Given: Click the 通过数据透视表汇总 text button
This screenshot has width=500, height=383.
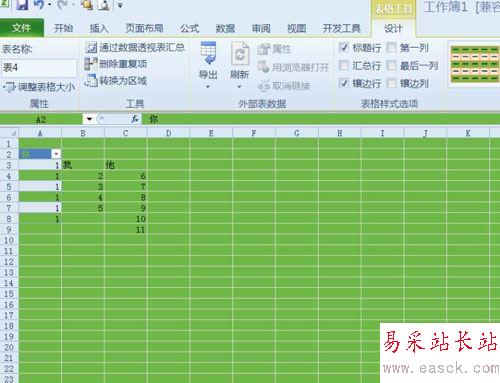Looking at the screenshot, I should 142,48.
